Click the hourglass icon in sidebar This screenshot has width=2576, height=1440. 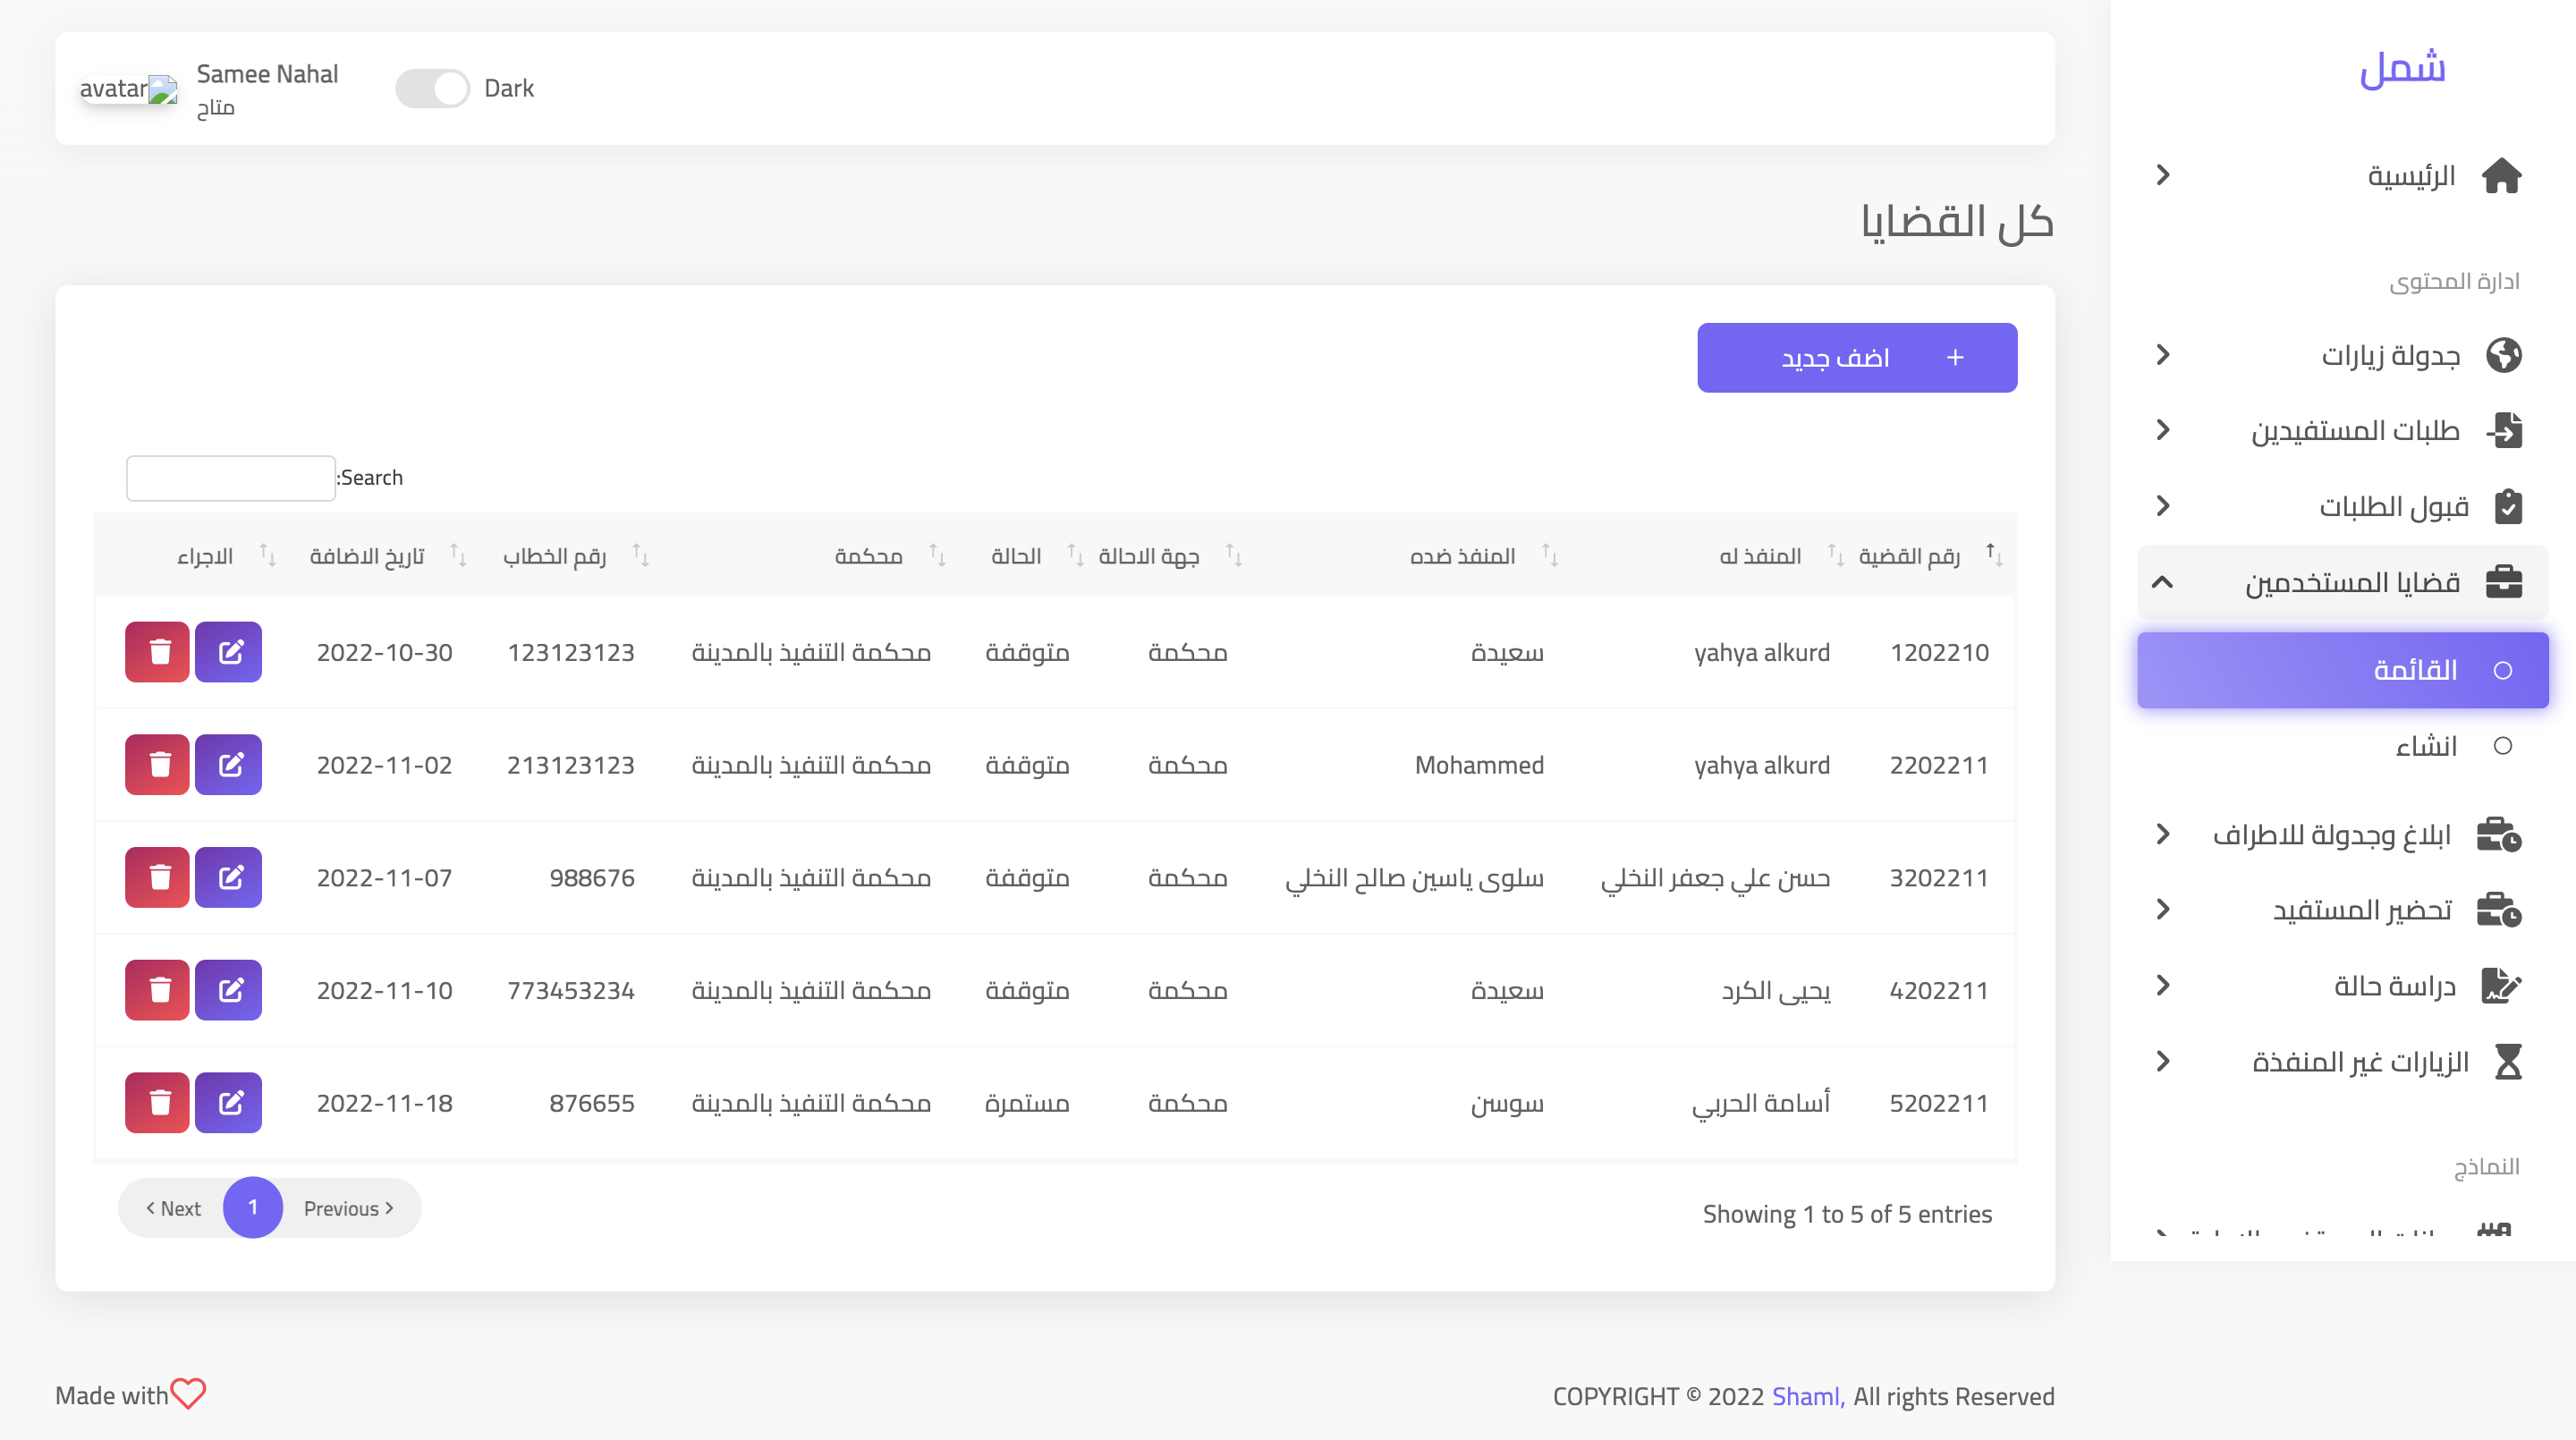click(2507, 1061)
